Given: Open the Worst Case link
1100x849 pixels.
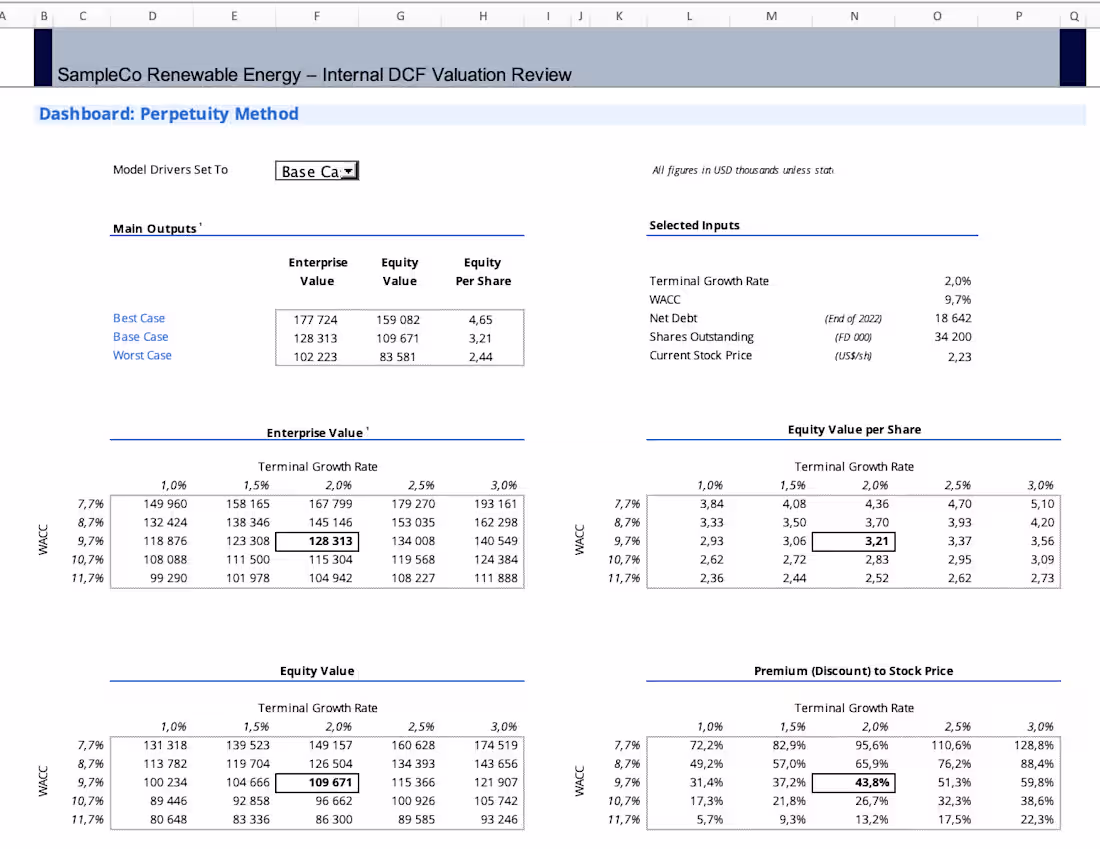Looking at the screenshot, I should click(142, 355).
